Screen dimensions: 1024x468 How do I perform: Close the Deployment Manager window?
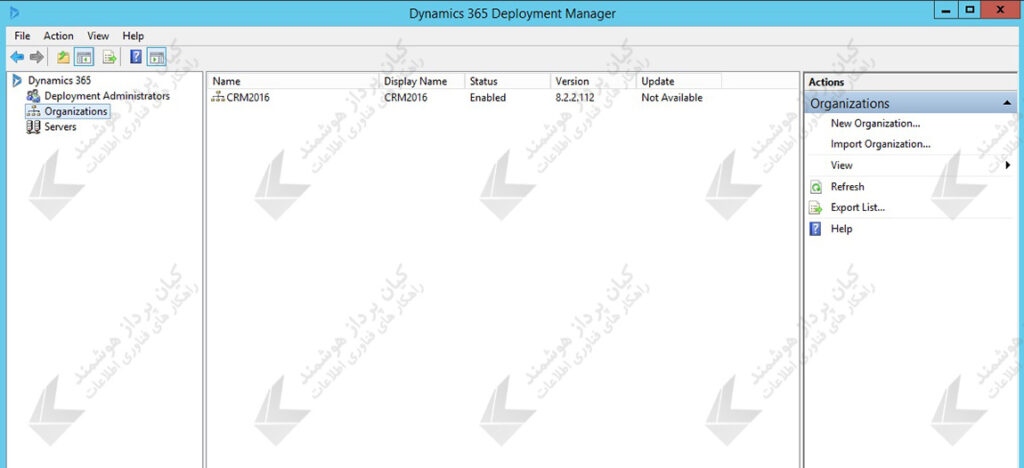[1000, 10]
